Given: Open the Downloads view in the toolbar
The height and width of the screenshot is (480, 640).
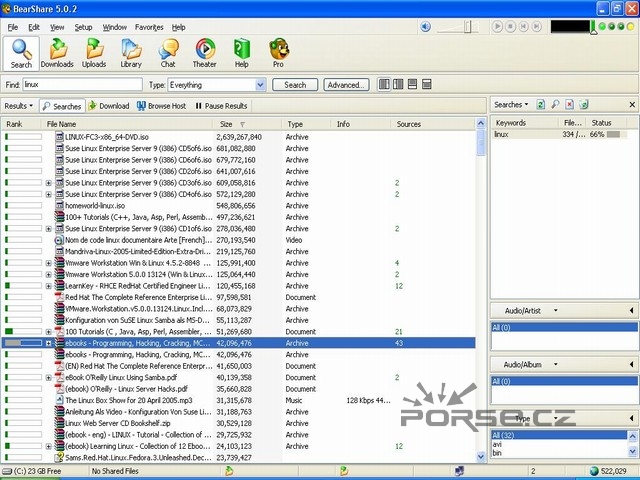Looking at the screenshot, I should coord(57,52).
